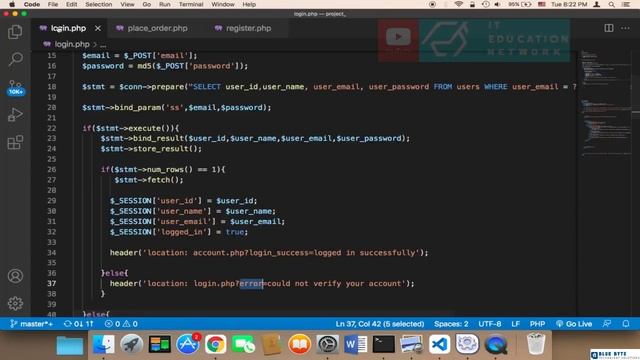Open Finder from the dock
Image resolution: width=640 pixels, height=360 pixels.
103,344
